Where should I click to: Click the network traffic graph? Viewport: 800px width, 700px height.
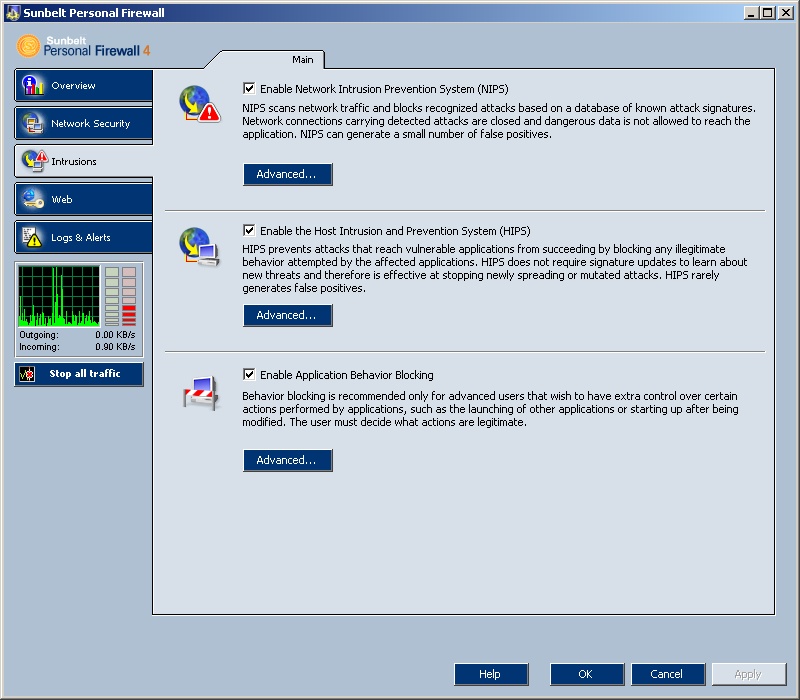(59, 296)
